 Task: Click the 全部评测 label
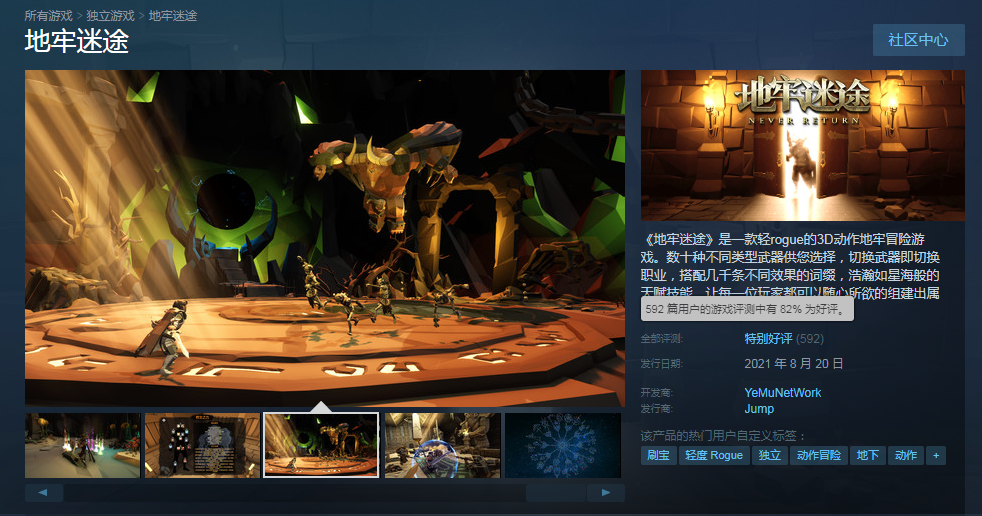pyautogui.click(x=661, y=339)
